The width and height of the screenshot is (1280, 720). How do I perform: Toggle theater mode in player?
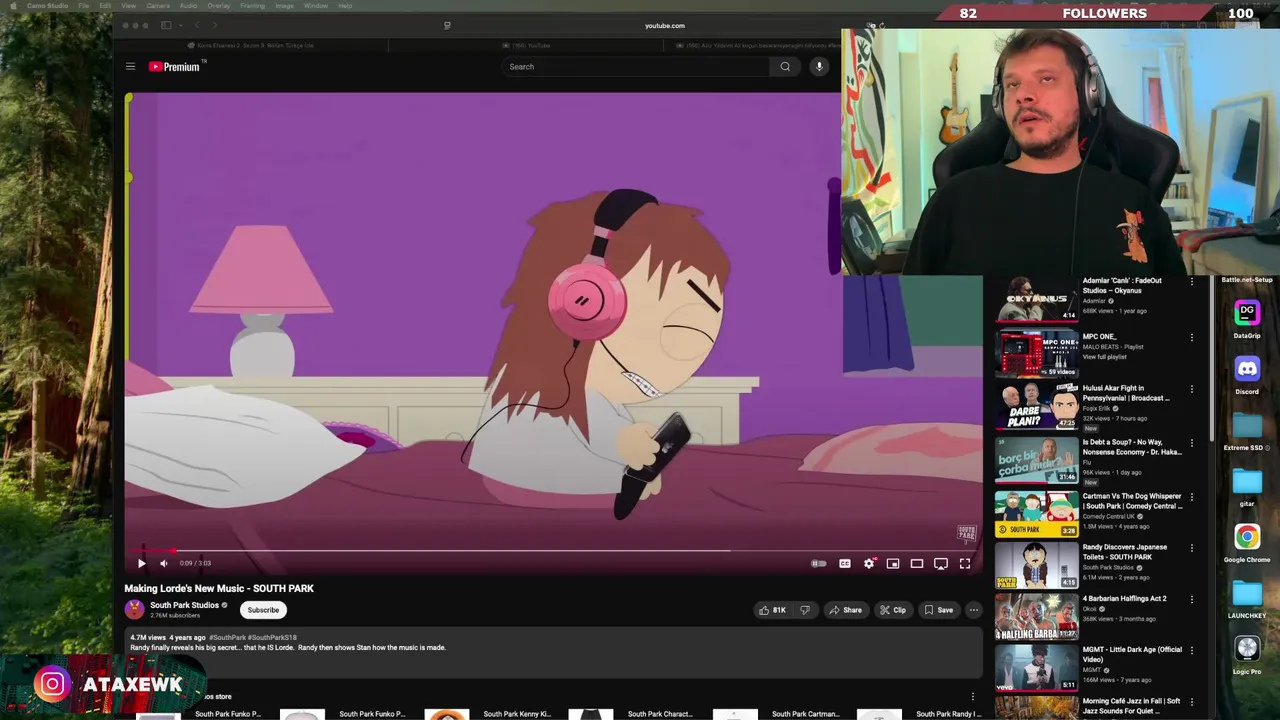coord(917,564)
